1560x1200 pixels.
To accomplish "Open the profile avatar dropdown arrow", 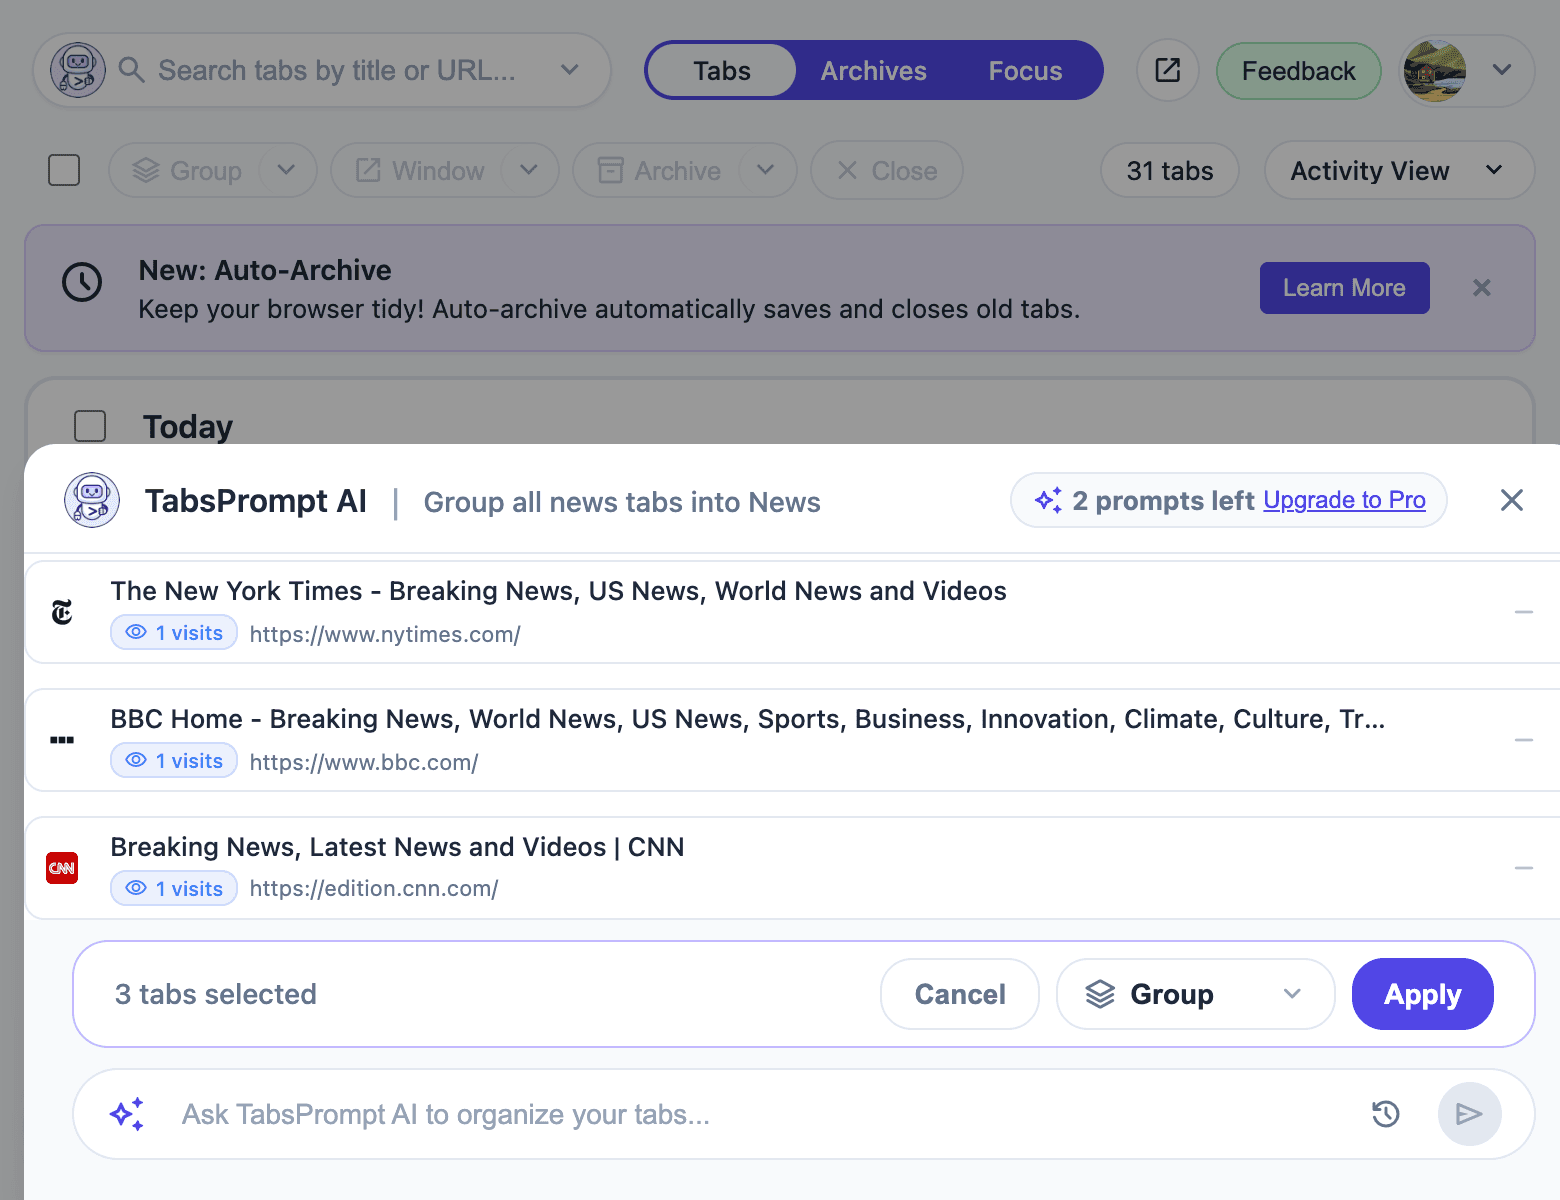I will 1501,70.
